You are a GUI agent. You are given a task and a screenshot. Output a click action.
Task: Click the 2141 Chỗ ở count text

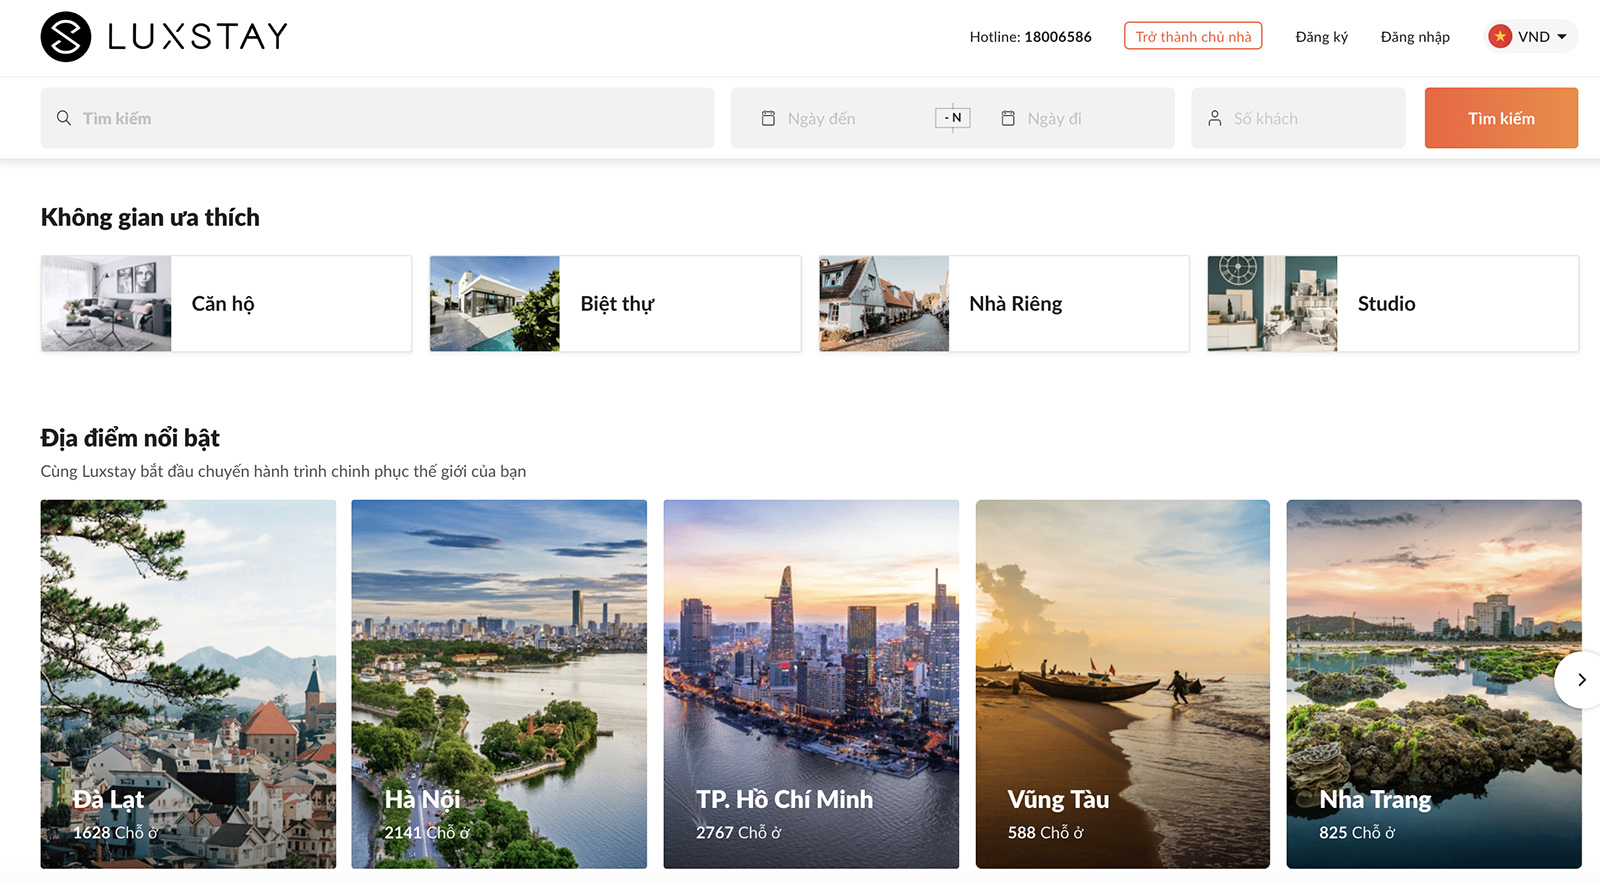427,832
